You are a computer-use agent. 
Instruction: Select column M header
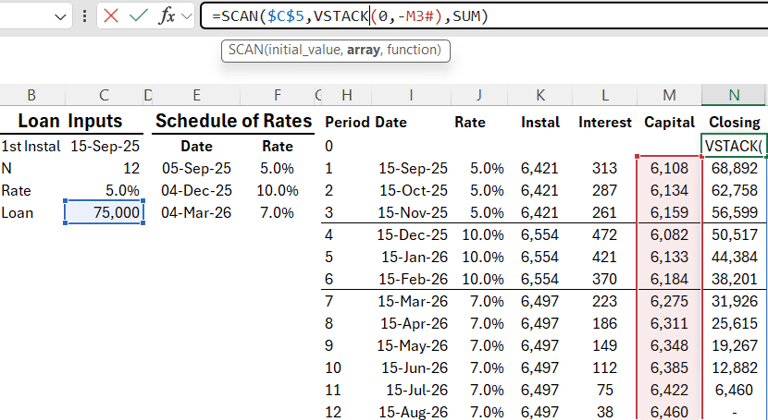(669, 95)
